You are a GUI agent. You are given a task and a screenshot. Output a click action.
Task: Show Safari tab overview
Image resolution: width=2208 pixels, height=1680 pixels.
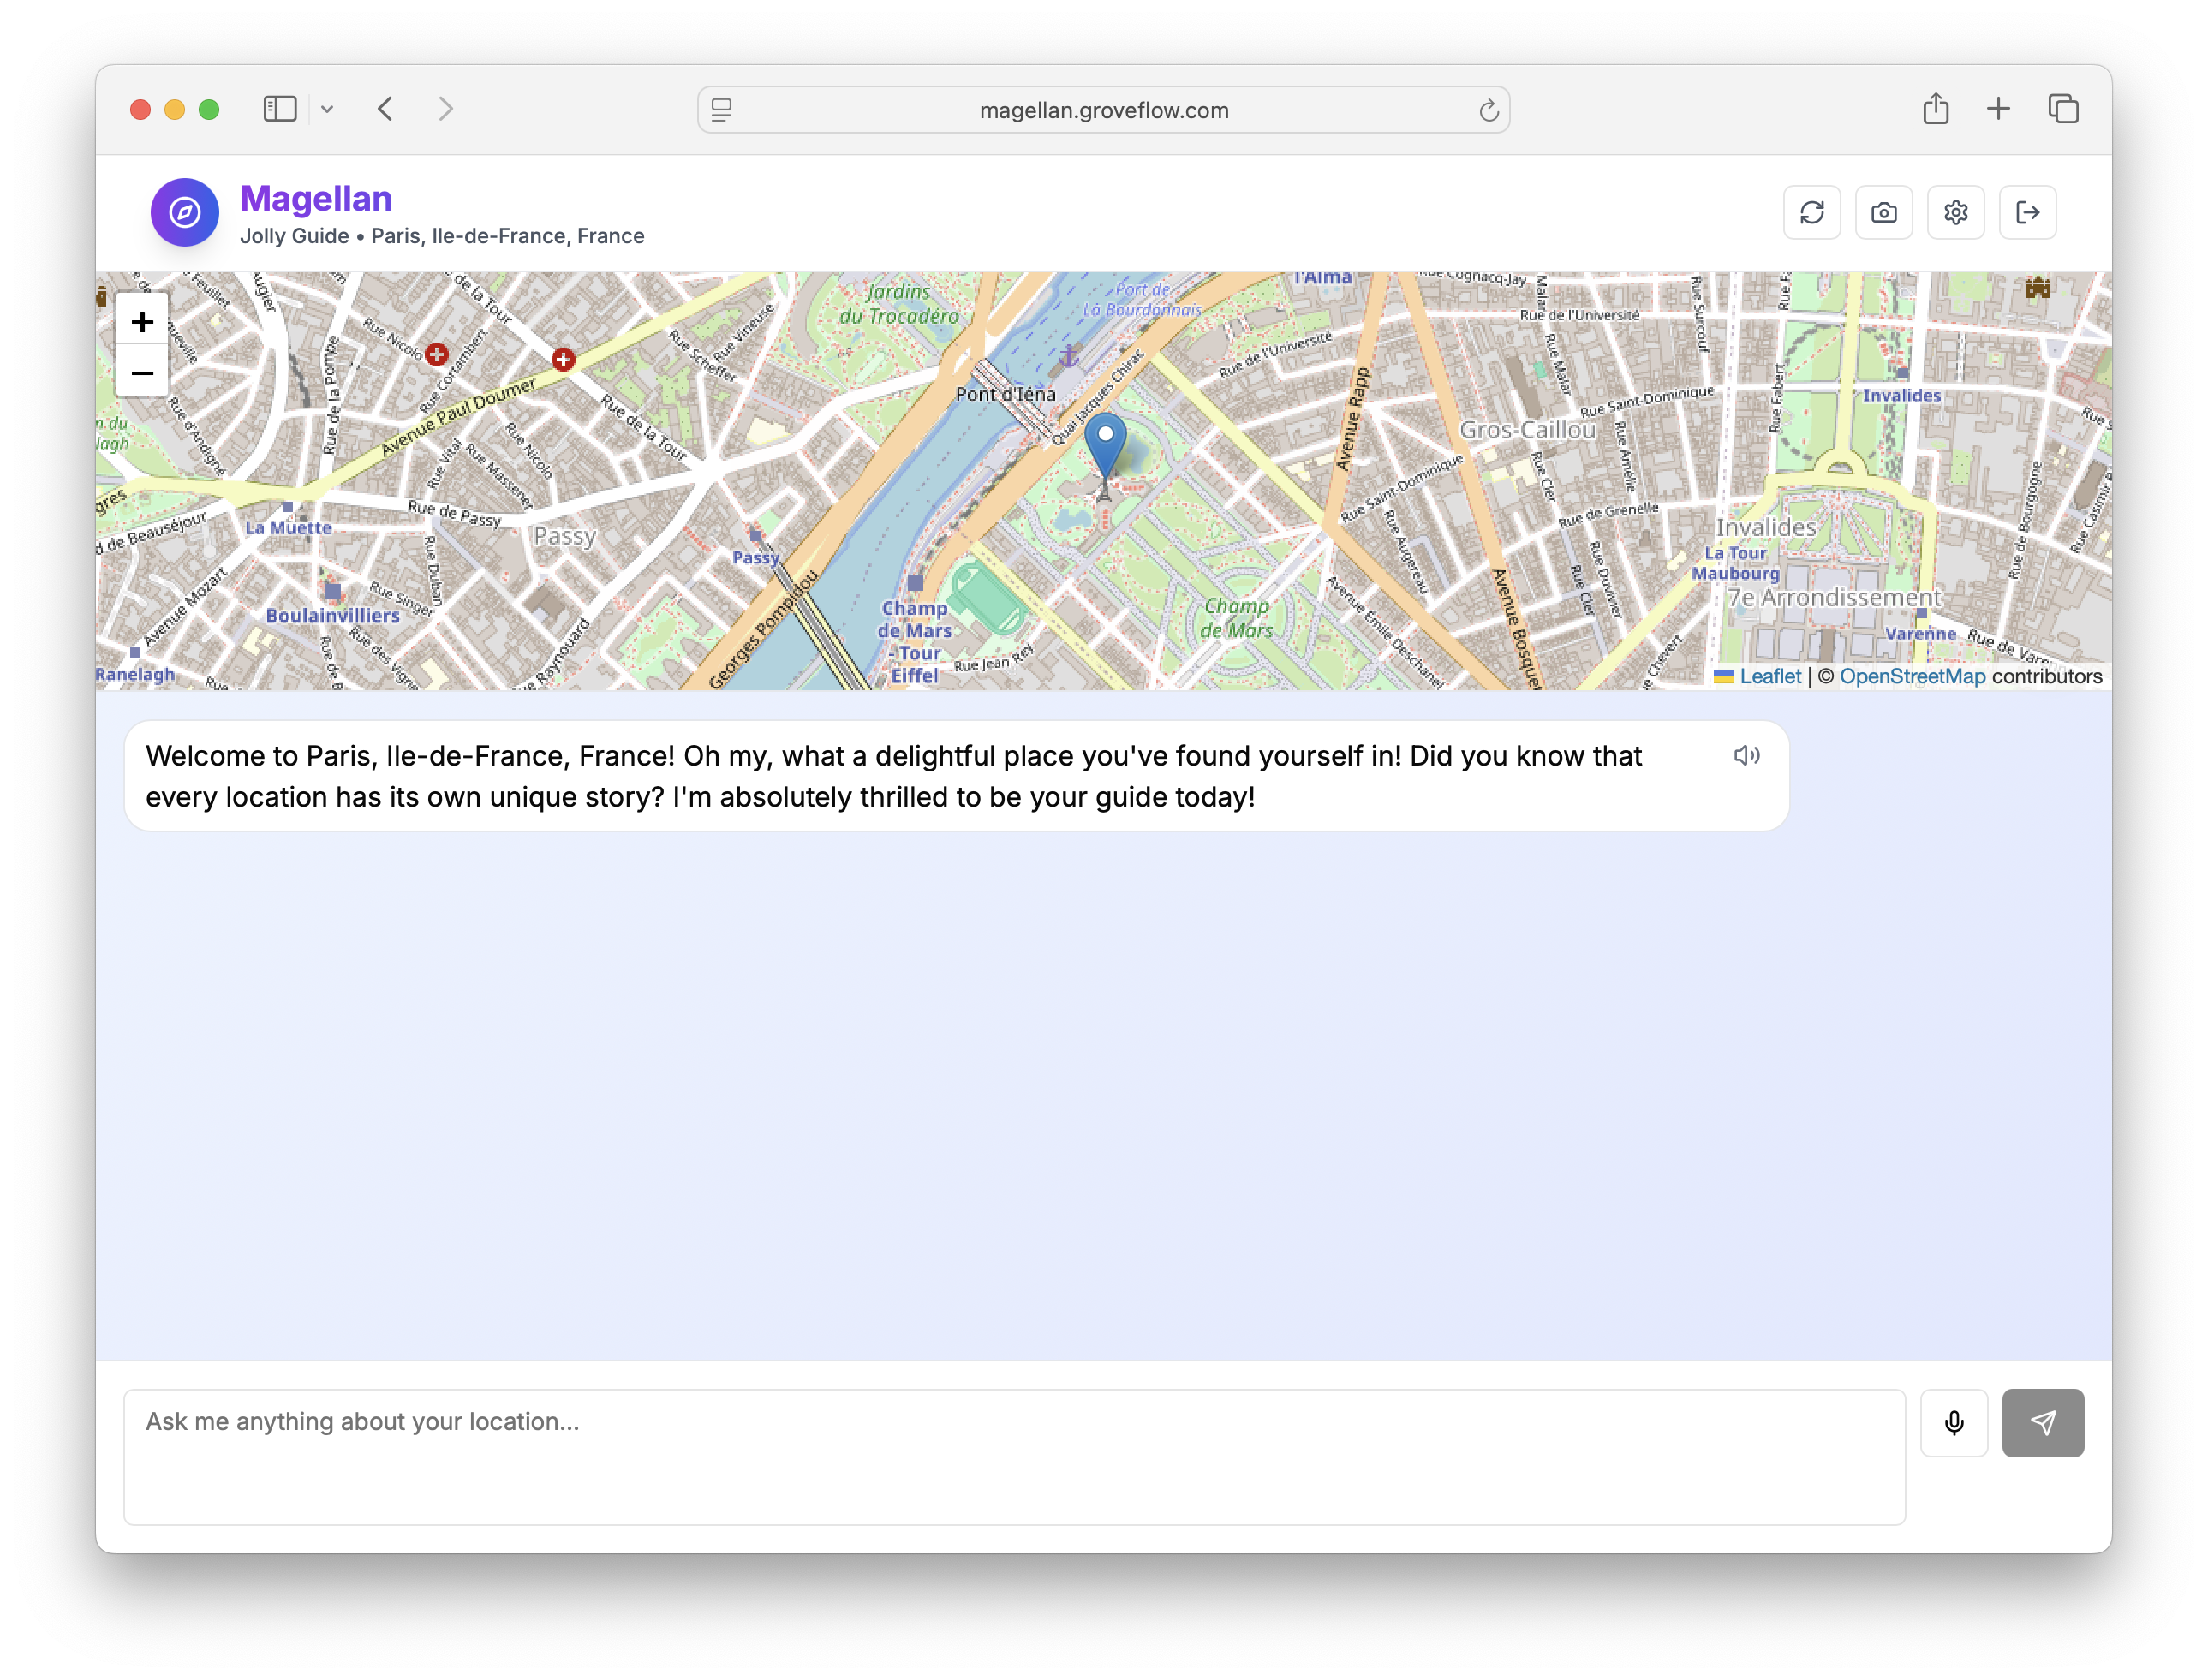(2062, 109)
